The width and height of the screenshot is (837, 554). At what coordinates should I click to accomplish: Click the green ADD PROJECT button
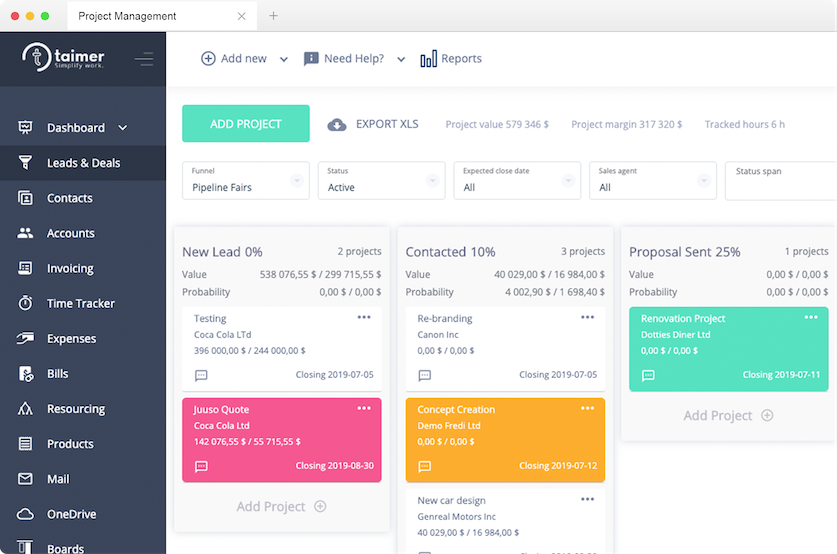click(246, 124)
